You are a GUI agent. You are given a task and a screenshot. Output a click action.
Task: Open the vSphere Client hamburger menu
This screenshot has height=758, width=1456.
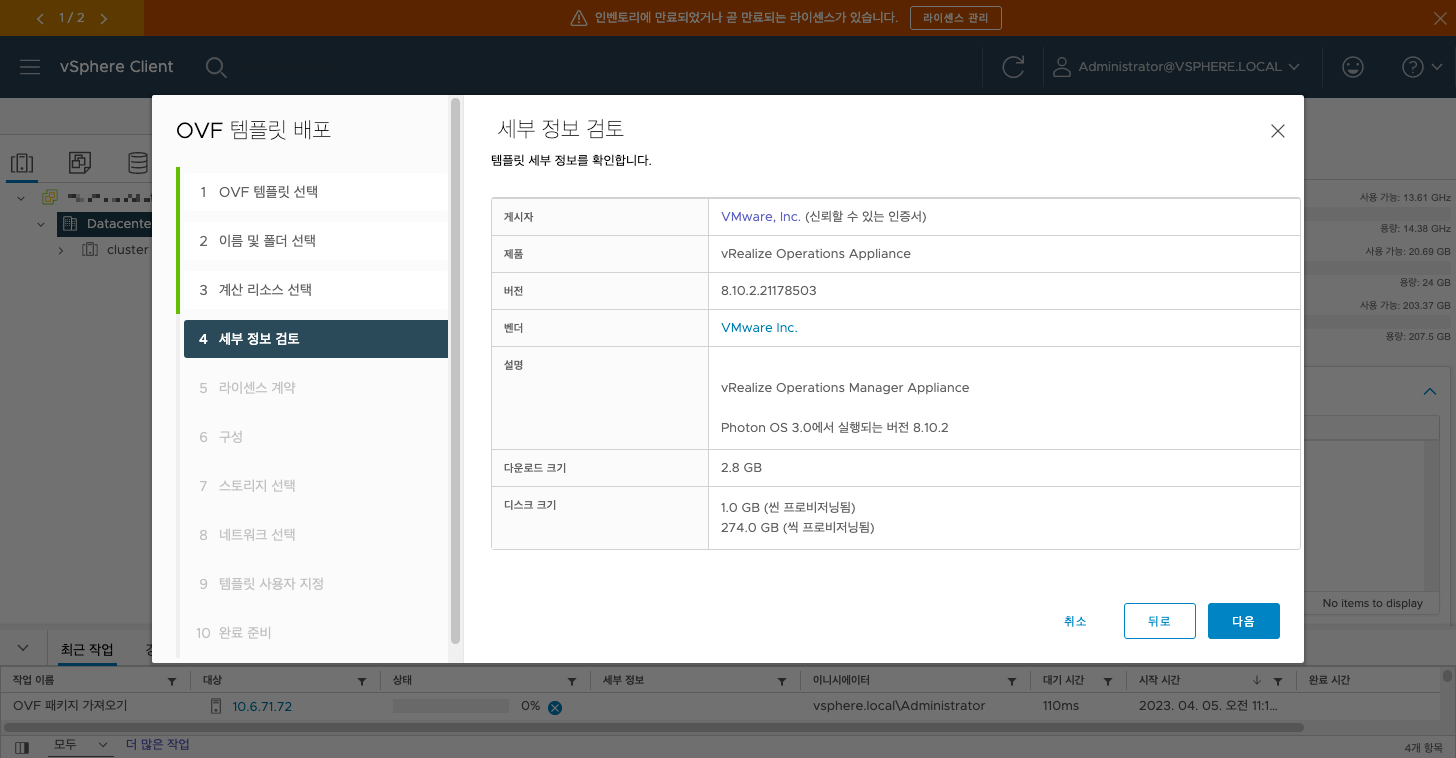(30, 67)
